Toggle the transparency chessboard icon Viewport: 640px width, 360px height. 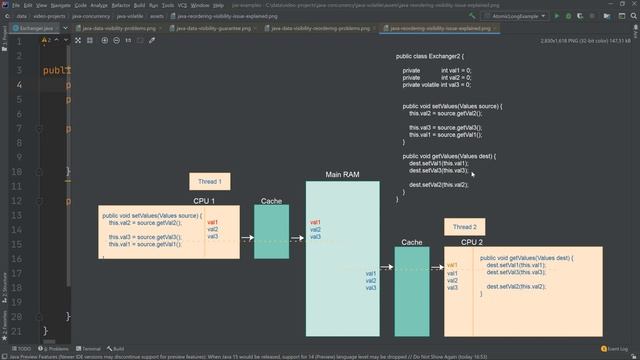point(78,40)
